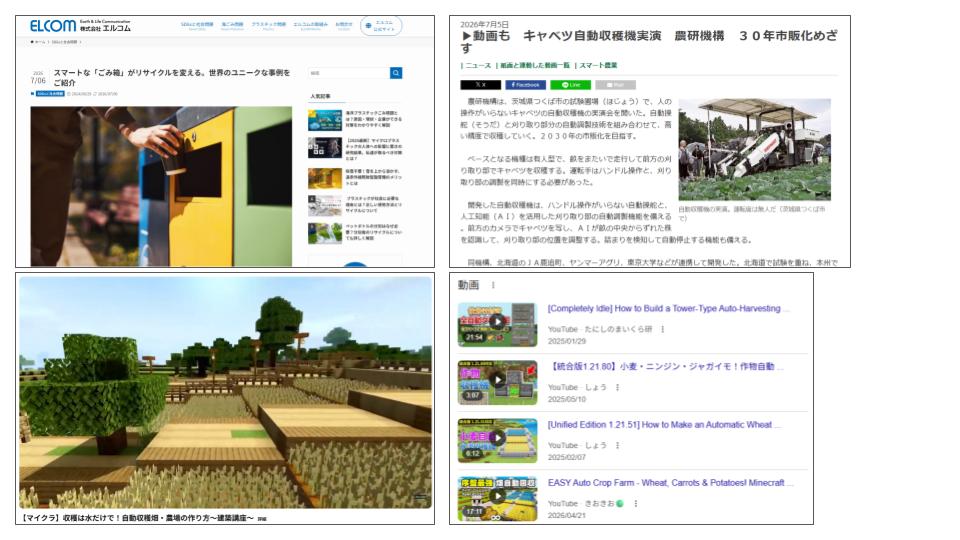Screen dimensions: 960x540
Task: Open the microplastics popular article thumbnail
Action: (x=324, y=148)
